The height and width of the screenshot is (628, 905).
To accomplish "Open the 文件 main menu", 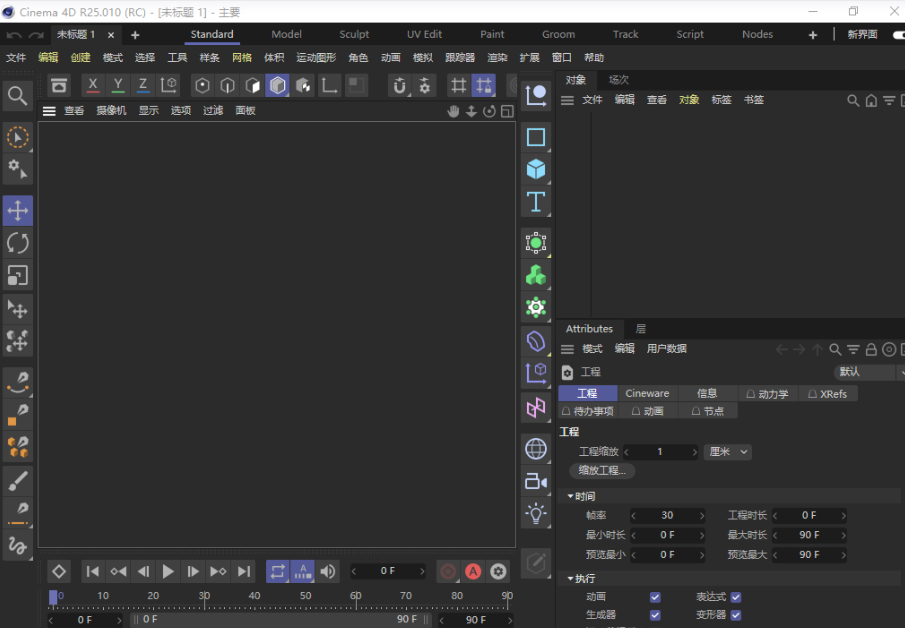I will pos(16,57).
